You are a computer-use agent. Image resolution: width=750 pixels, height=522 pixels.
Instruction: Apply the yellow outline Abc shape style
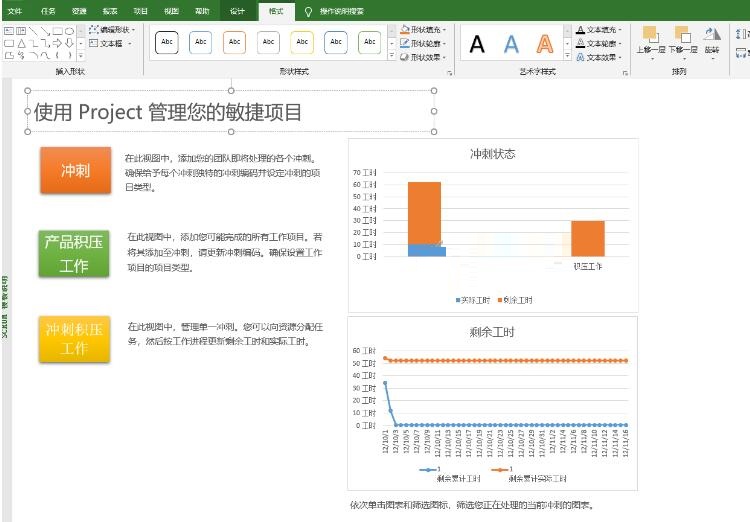tap(302, 42)
